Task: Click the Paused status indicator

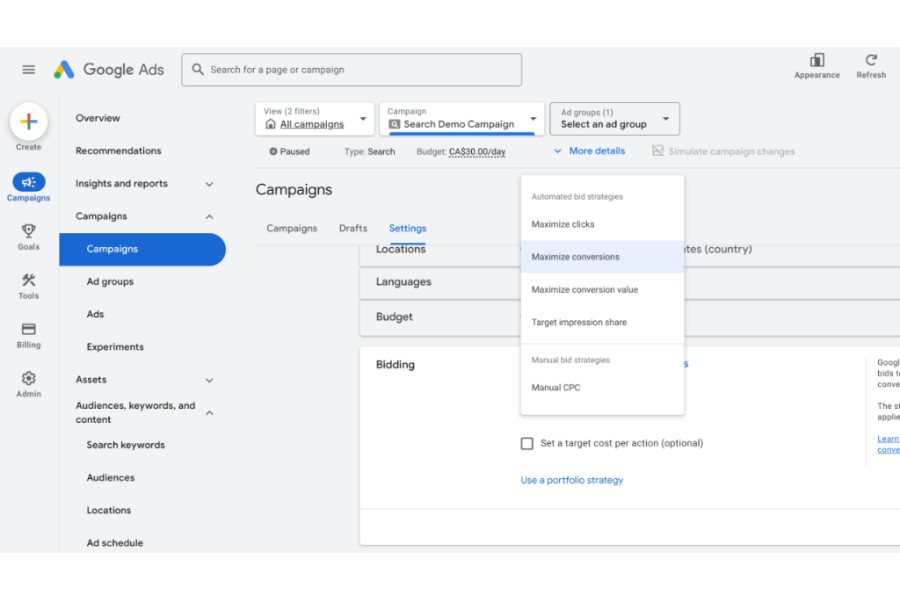Action: point(289,152)
